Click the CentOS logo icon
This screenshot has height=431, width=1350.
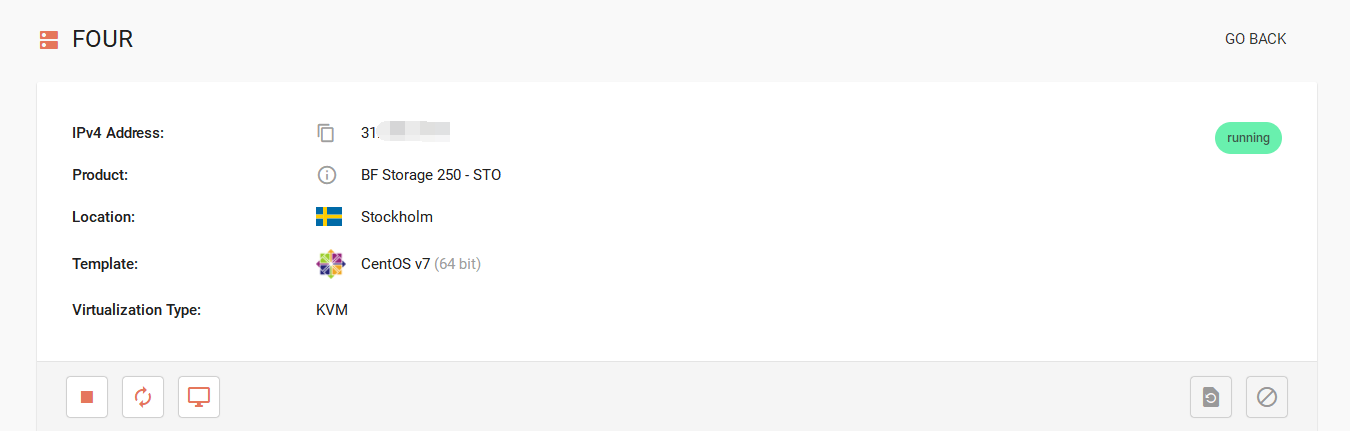coord(330,264)
